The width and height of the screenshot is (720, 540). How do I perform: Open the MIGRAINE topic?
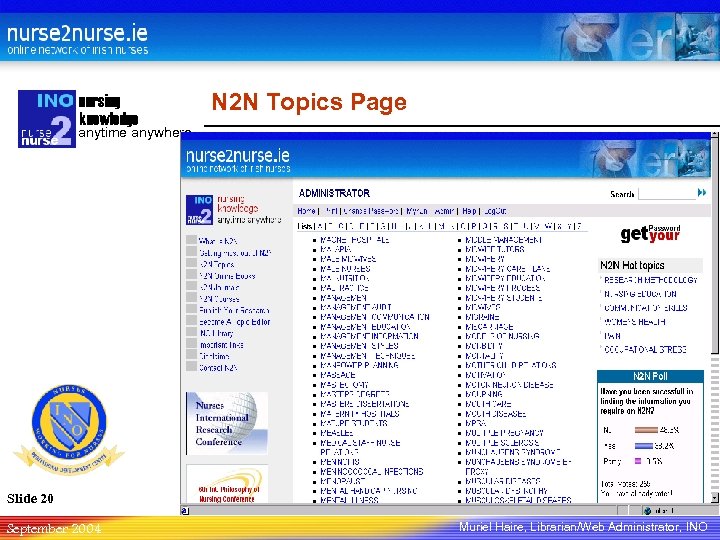pyautogui.click(x=482, y=317)
